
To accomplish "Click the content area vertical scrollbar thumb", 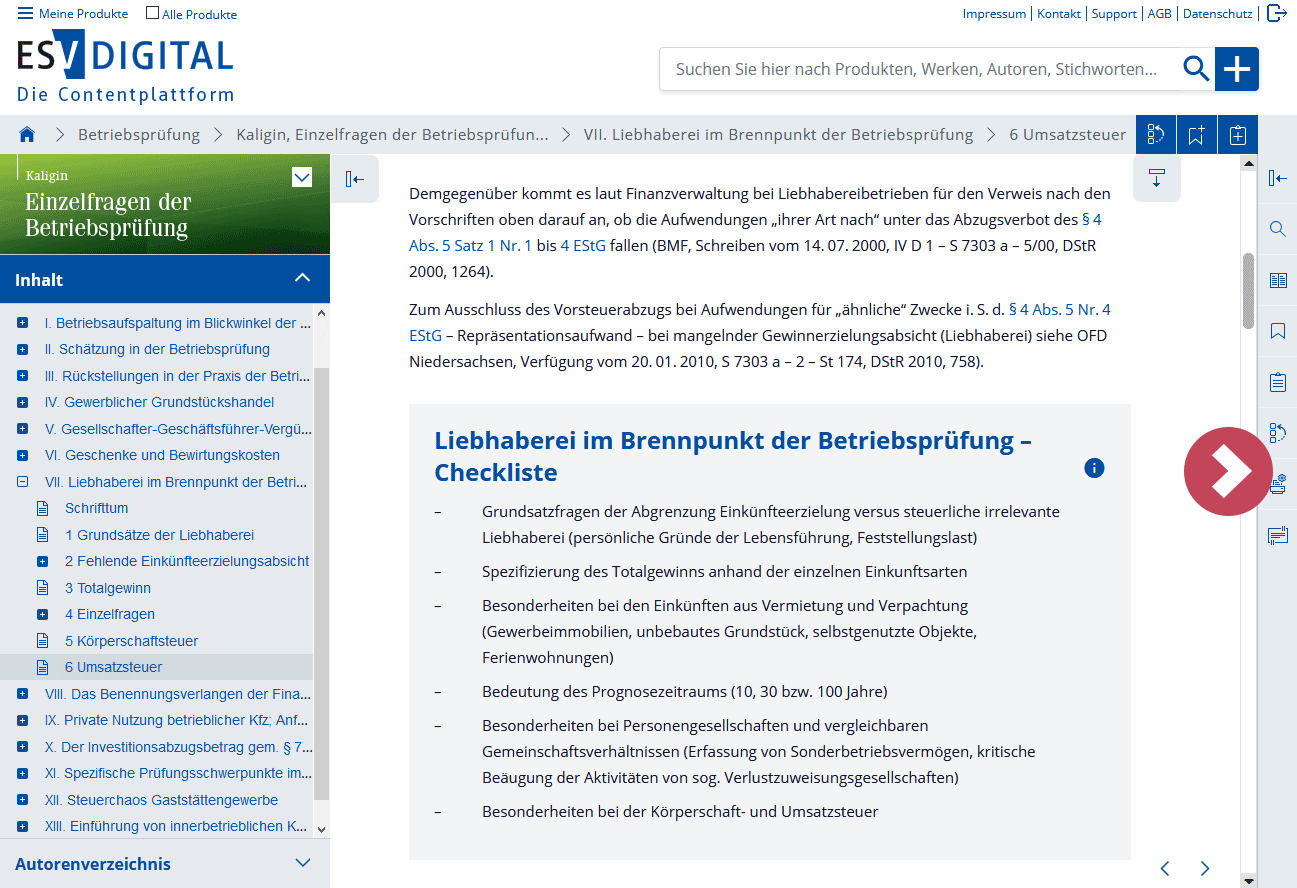I will click(1247, 290).
